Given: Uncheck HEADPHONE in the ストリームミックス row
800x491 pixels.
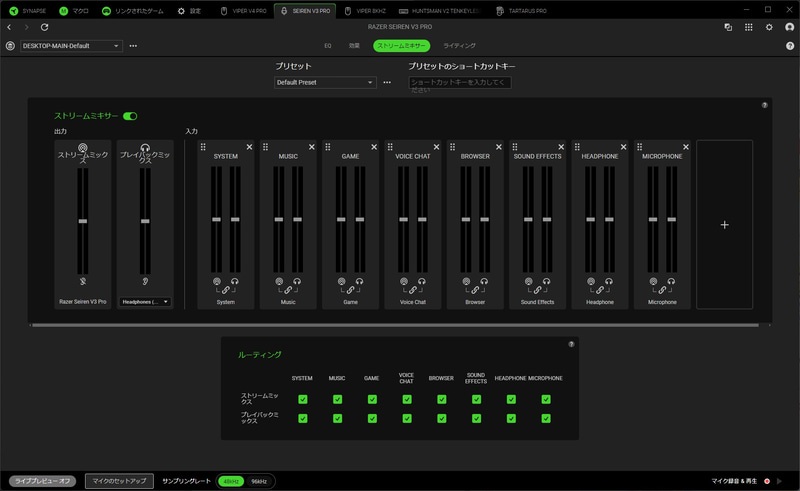Looking at the screenshot, I should click(x=511, y=399).
